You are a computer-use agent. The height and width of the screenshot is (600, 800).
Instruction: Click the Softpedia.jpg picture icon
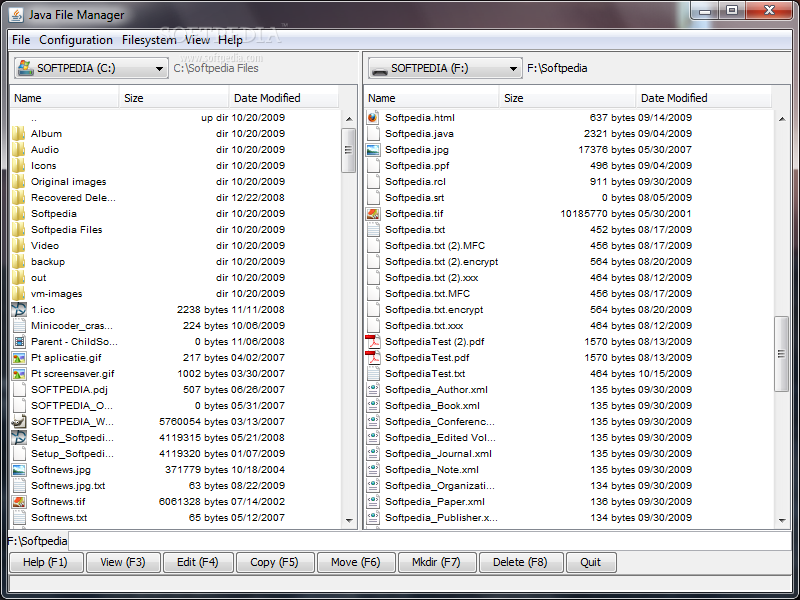tap(373, 149)
